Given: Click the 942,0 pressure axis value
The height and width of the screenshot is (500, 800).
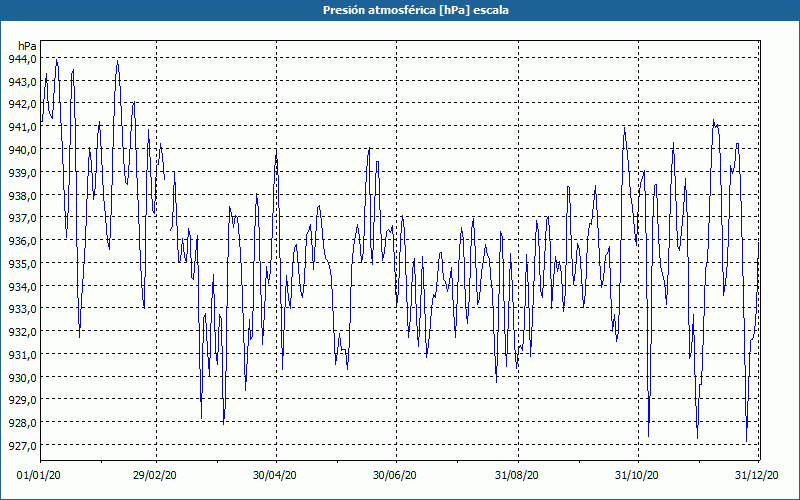Looking at the screenshot, I should (22, 104).
